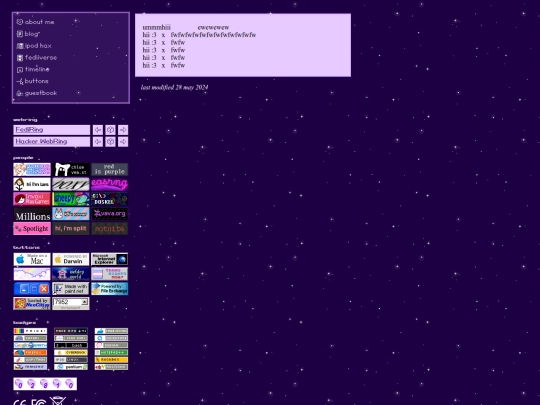540x405 pixels.
Task: Click the green sheepy button
Action: 71,199
